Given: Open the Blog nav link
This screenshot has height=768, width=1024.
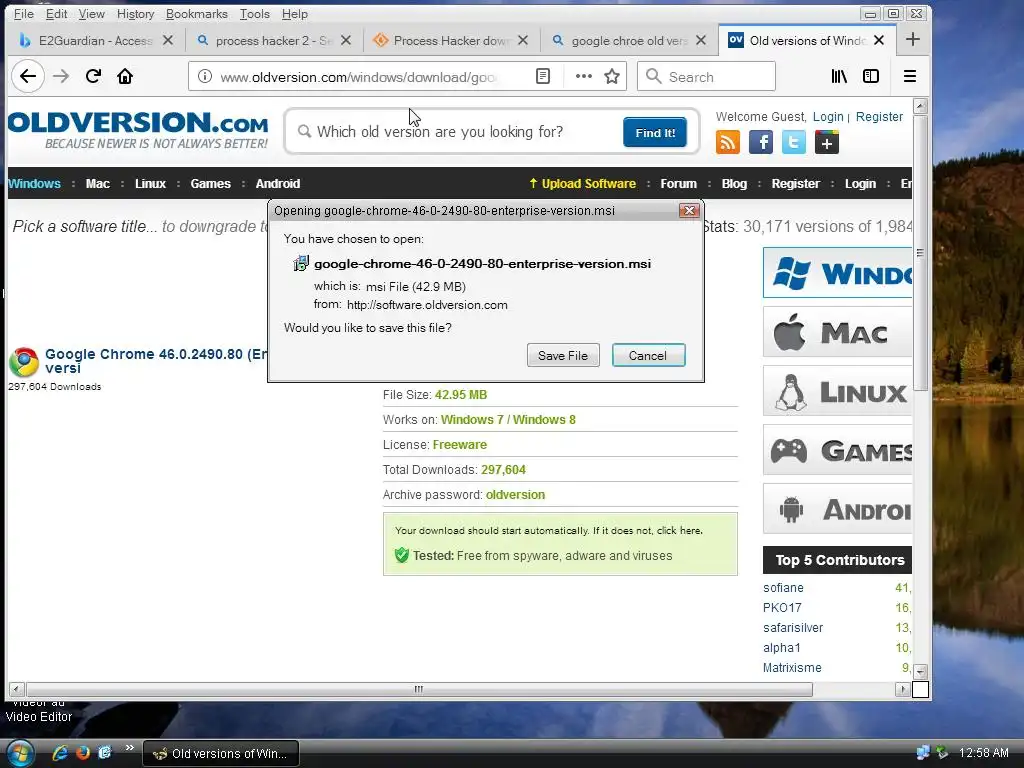Looking at the screenshot, I should pos(734,184).
